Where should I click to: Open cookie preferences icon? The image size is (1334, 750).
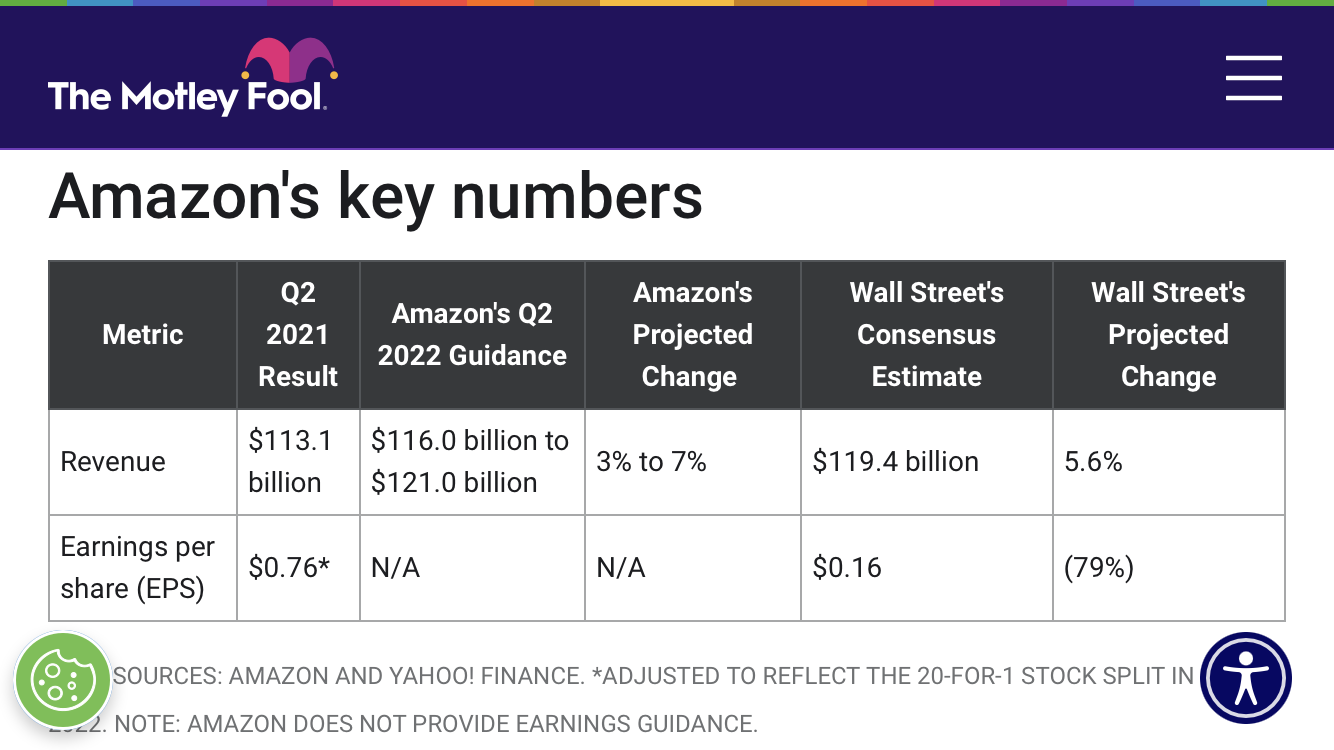click(x=63, y=680)
